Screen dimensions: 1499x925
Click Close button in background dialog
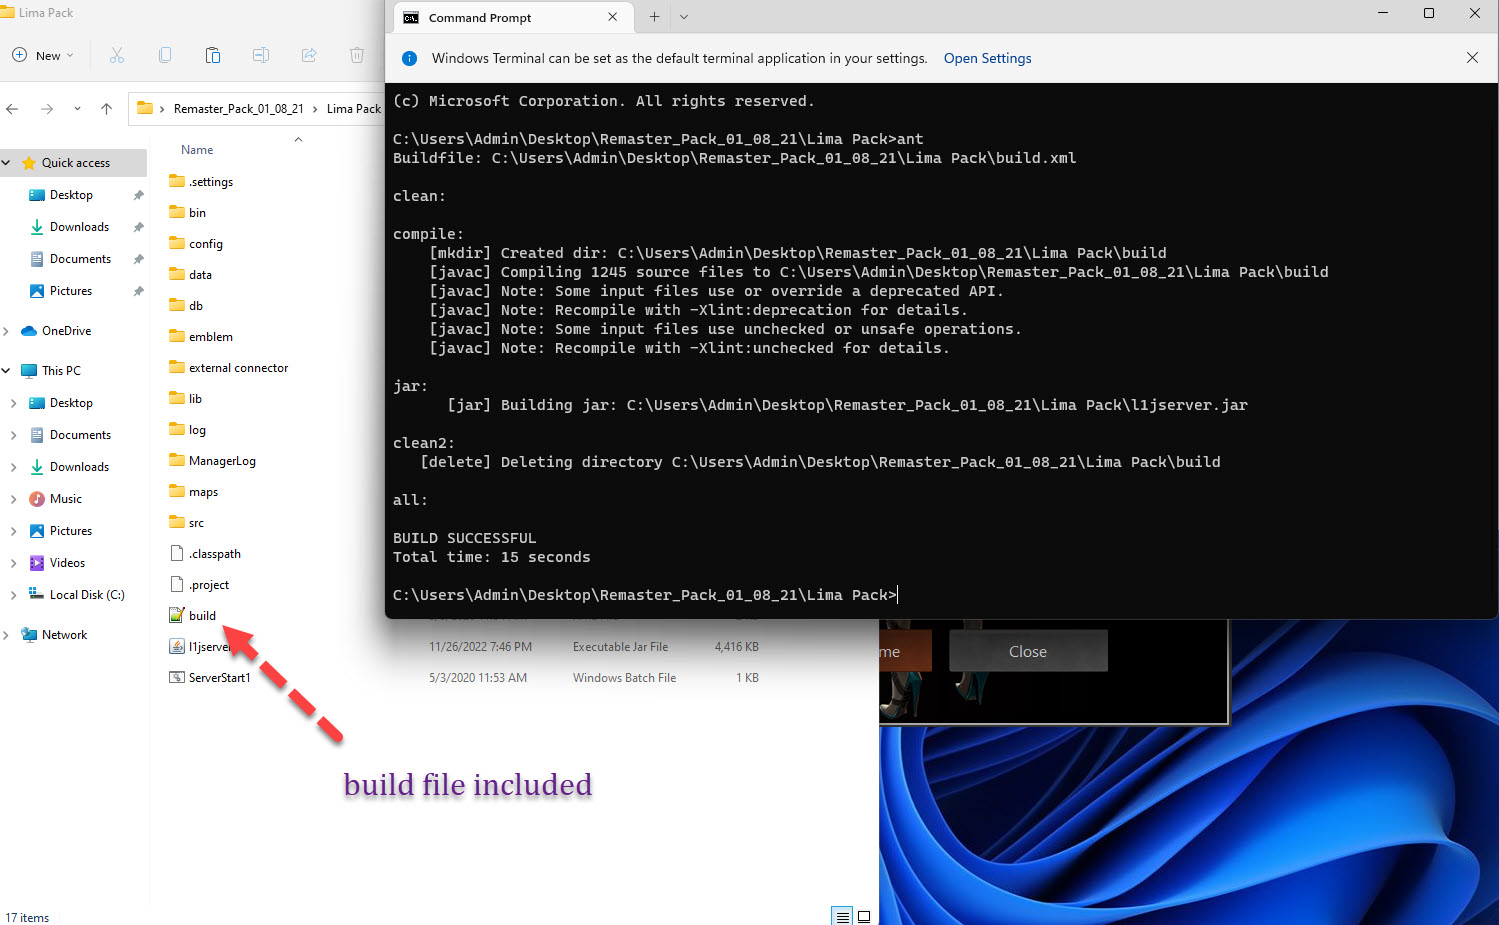click(x=1028, y=651)
